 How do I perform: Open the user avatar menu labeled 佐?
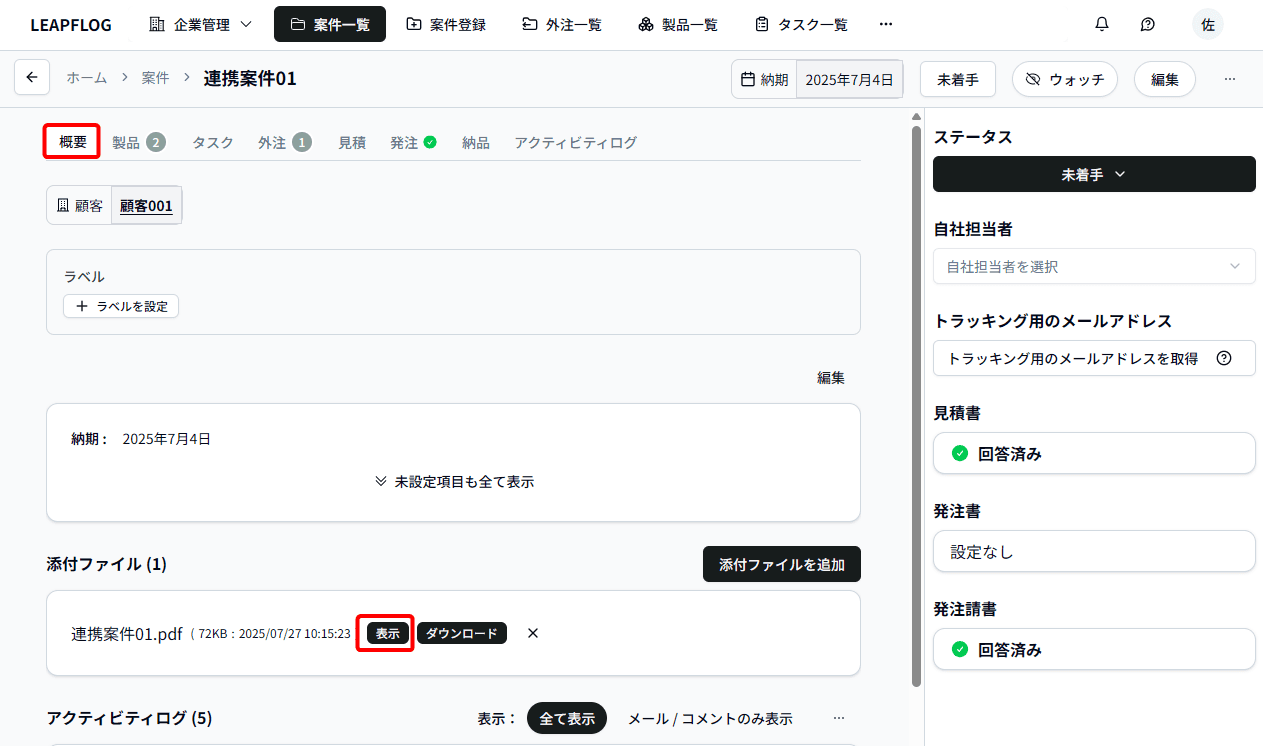(1207, 24)
